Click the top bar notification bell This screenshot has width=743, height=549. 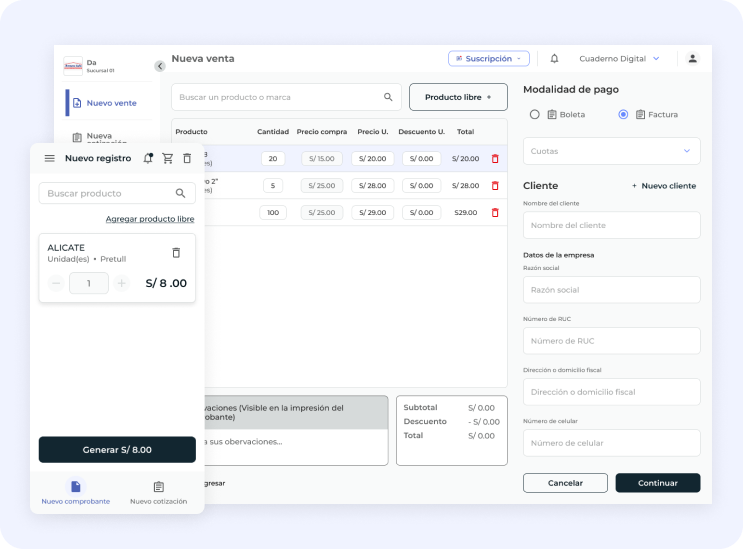(x=554, y=58)
